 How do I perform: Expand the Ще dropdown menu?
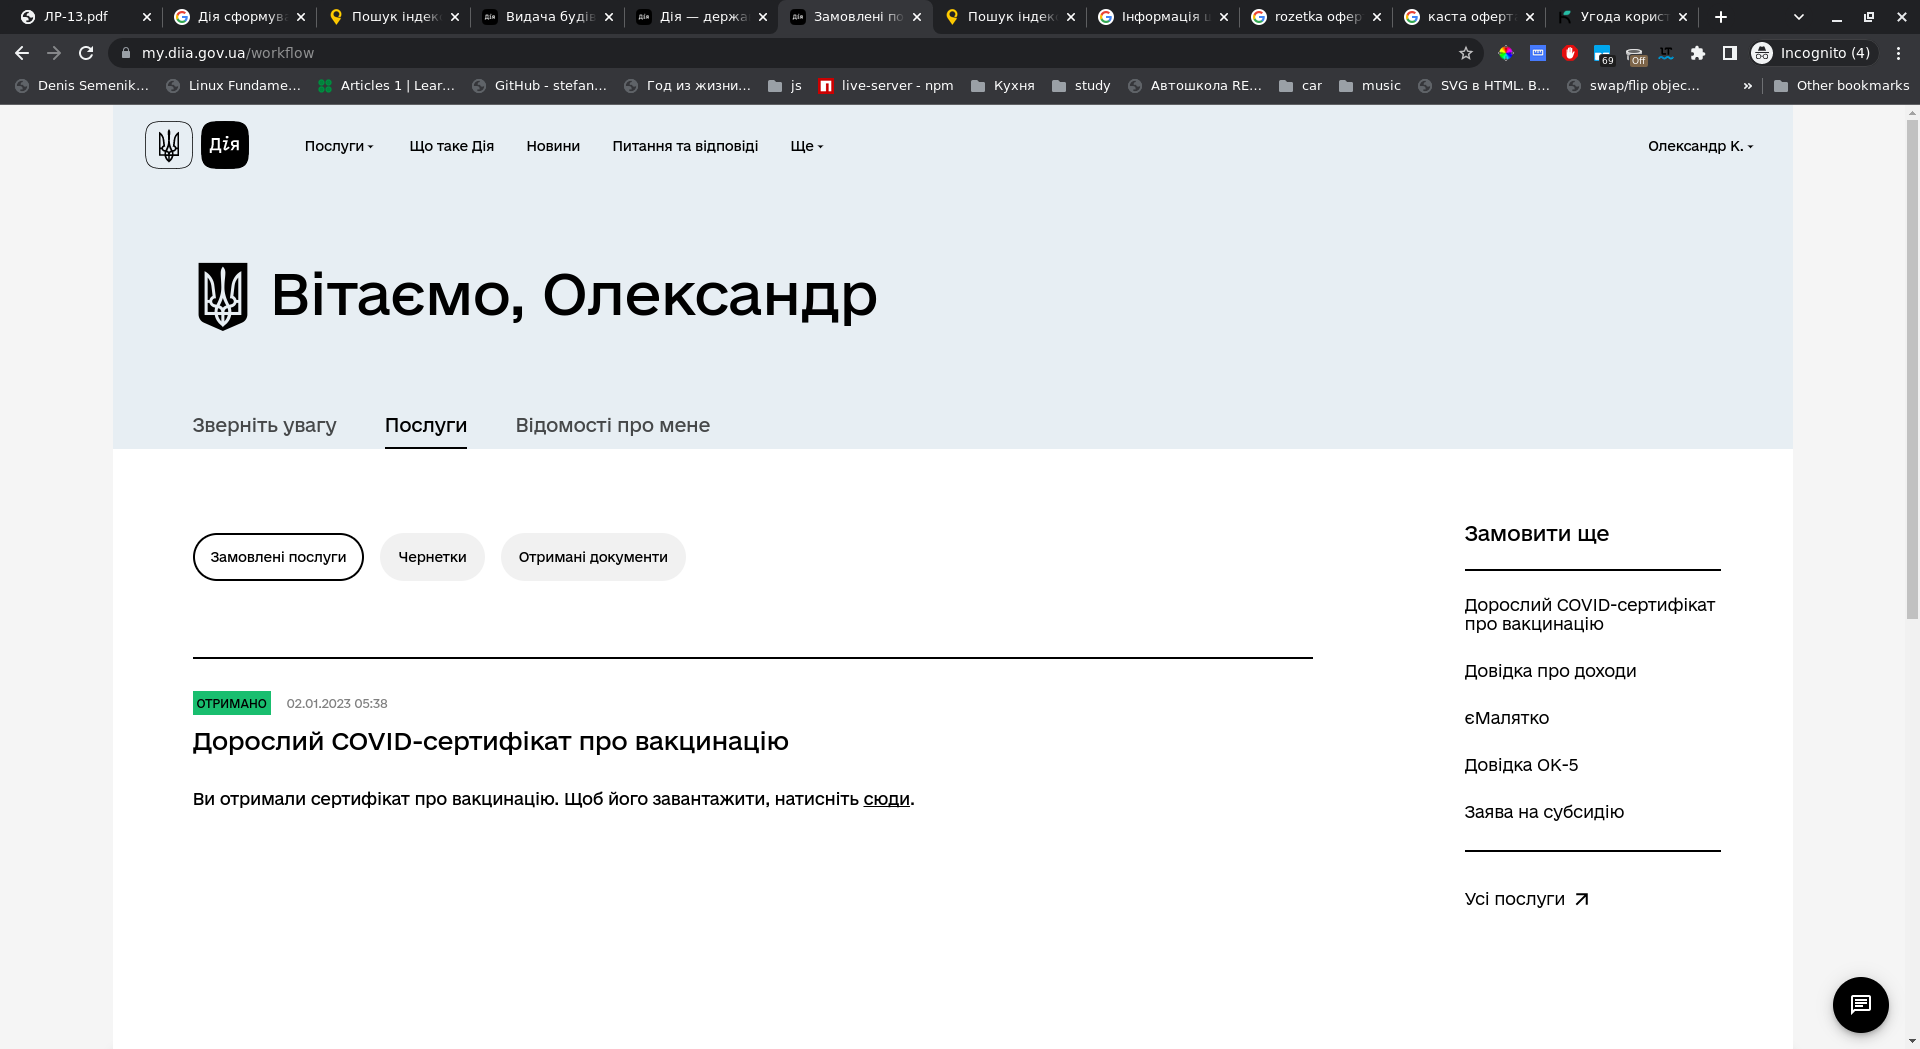[807, 146]
